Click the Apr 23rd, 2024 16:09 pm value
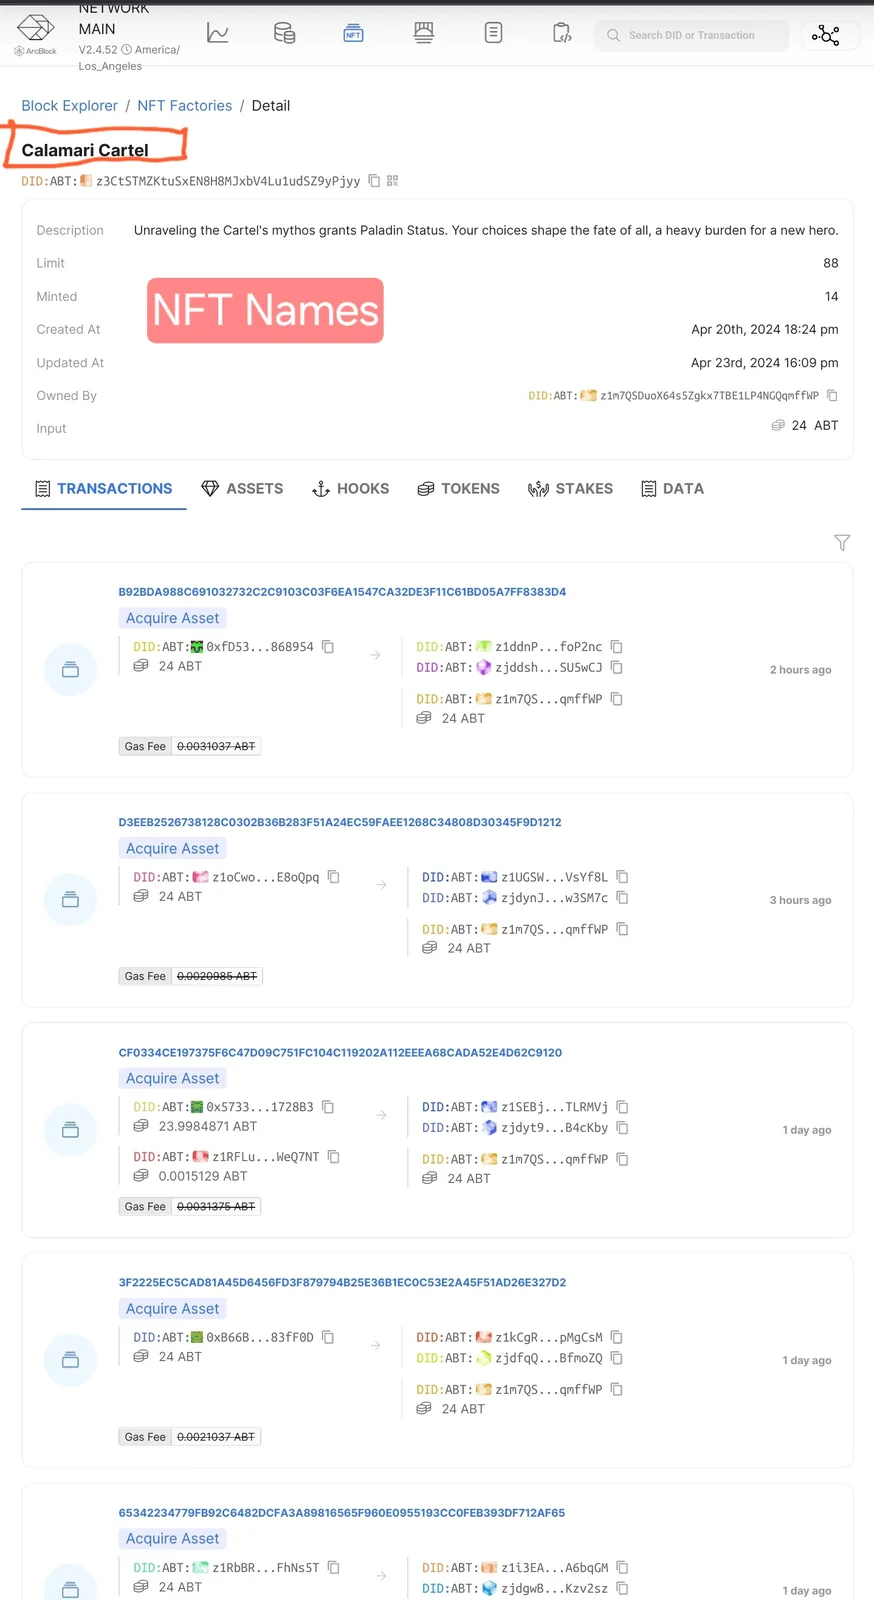This screenshot has width=874, height=1600. click(x=765, y=363)
